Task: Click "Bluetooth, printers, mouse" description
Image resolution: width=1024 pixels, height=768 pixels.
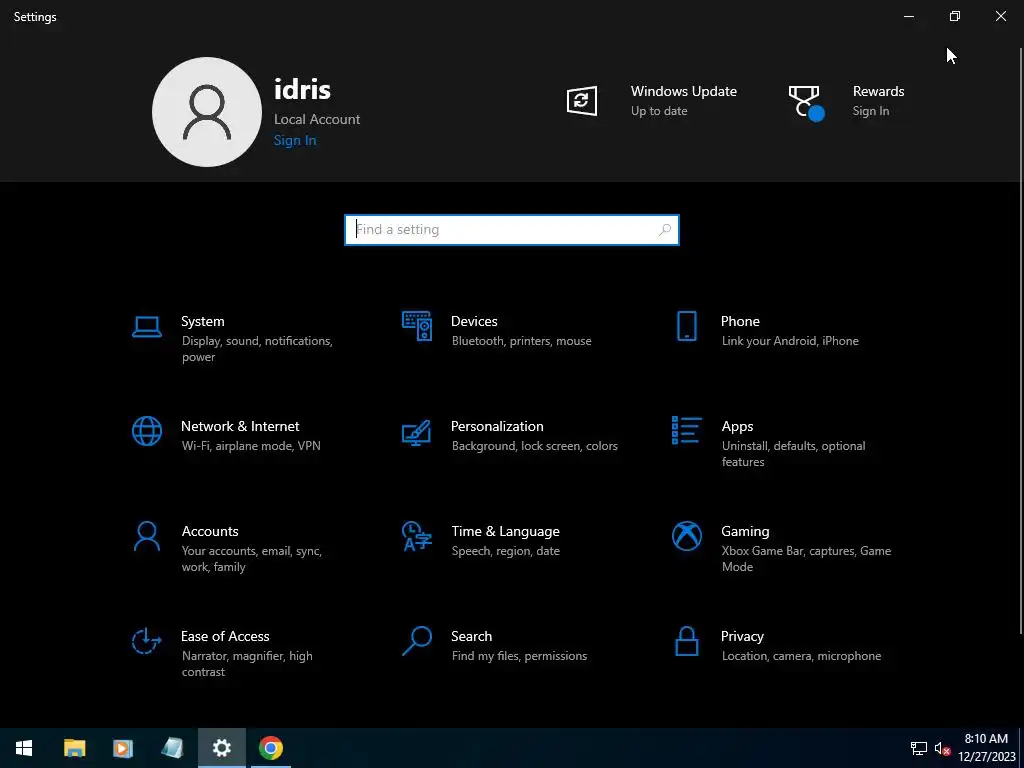Action: pos(521,341)
